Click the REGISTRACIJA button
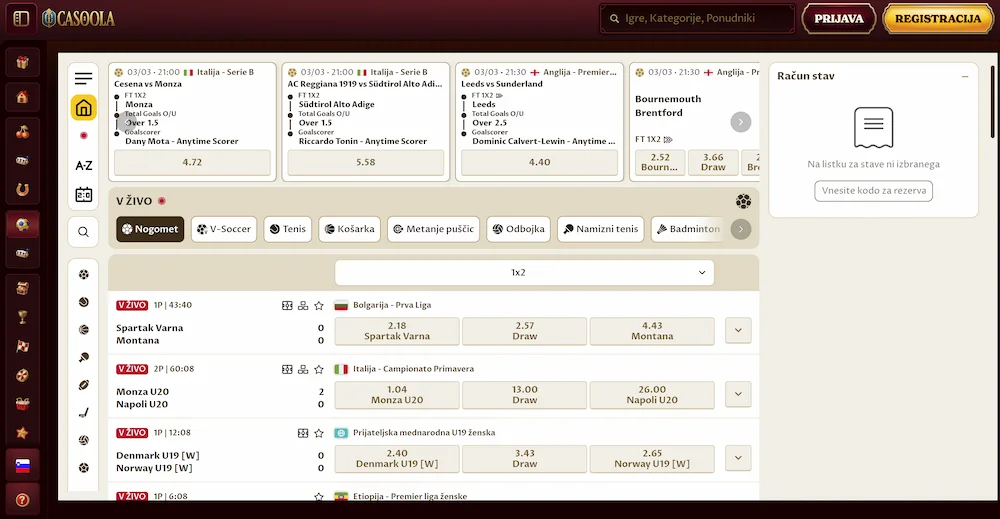 (x=938, y=18)
